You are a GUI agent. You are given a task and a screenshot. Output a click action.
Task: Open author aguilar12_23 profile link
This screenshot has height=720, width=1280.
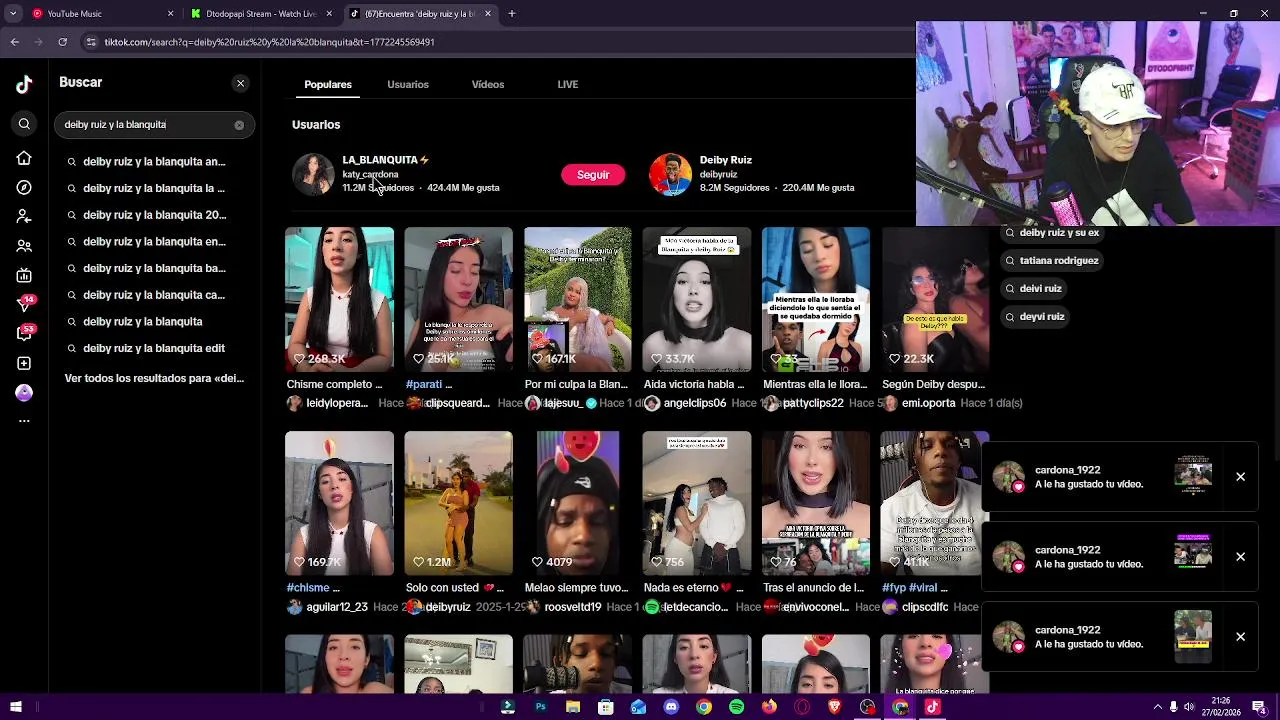(x=336, y=607)
